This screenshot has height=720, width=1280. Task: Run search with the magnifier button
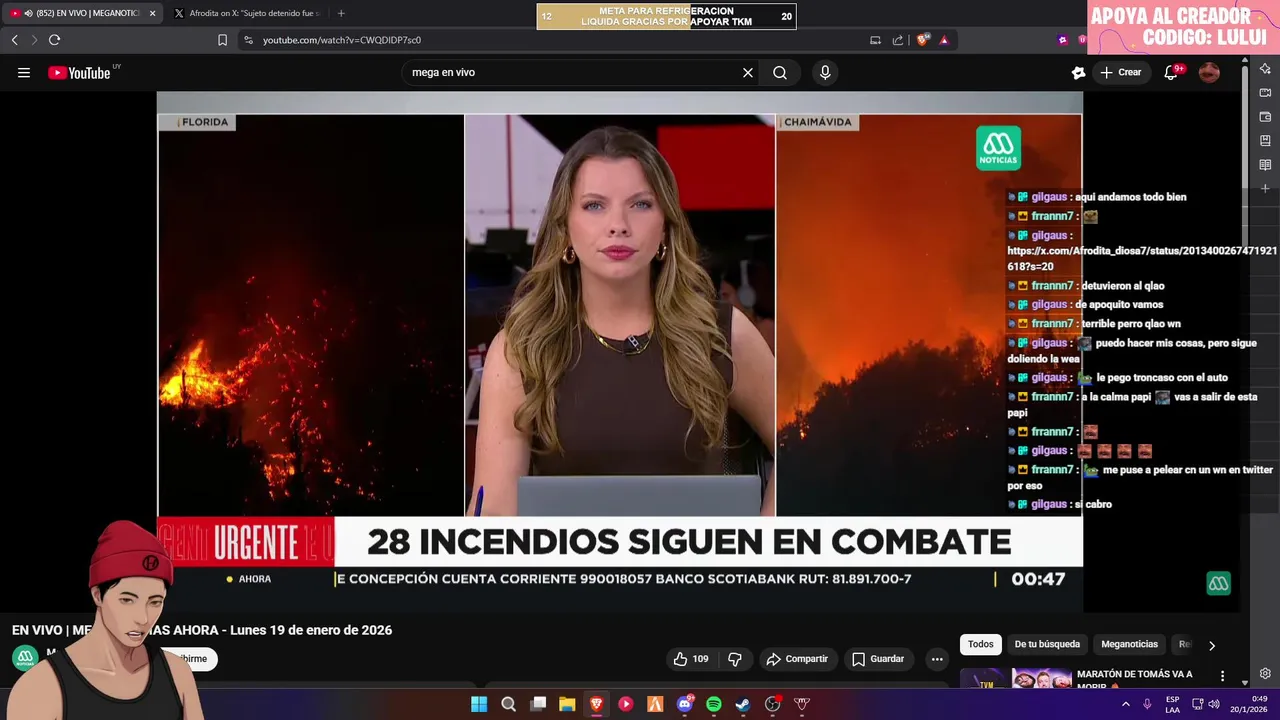(780, 72)
